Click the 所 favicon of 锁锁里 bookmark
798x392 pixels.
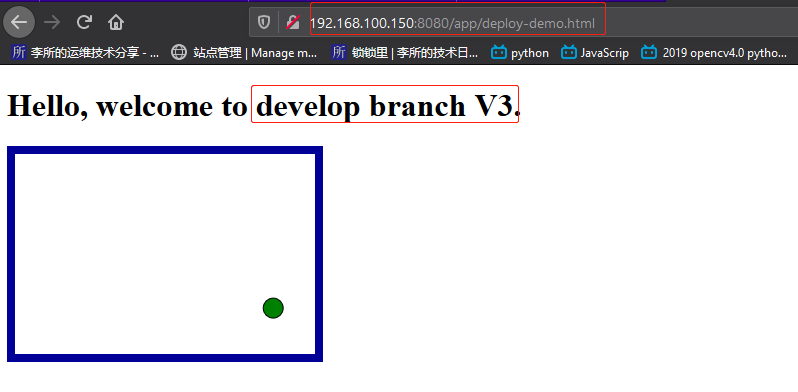coord(339,52)
